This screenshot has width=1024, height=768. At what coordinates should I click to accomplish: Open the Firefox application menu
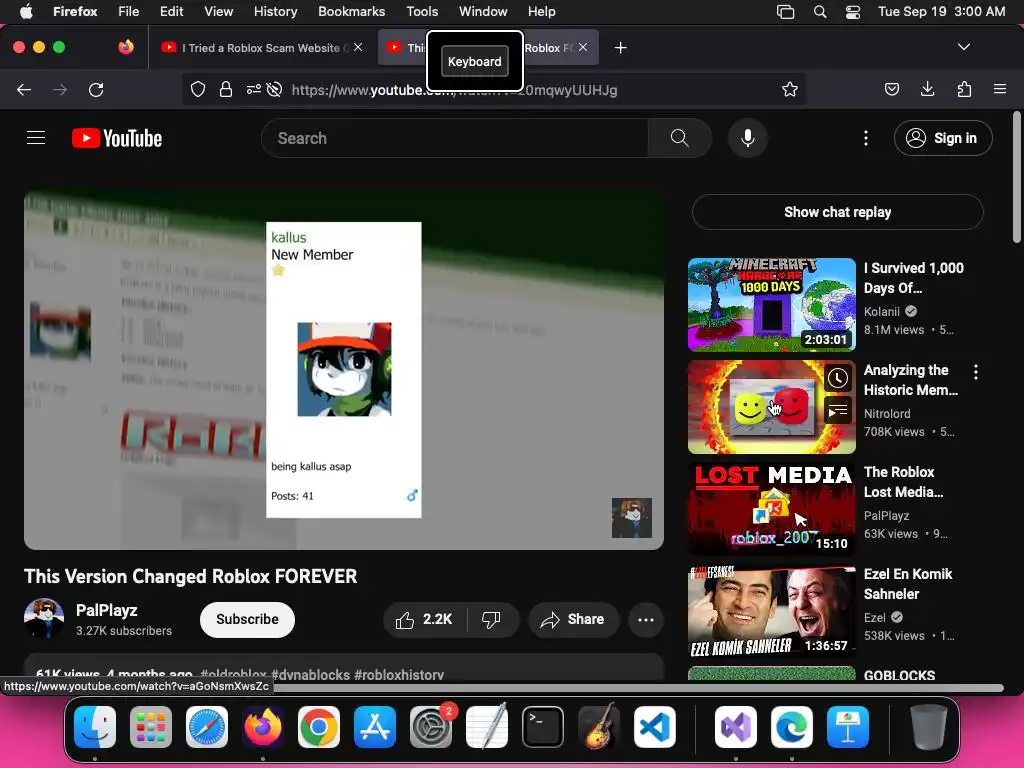pyautogui.click(x=1000, y=89)
